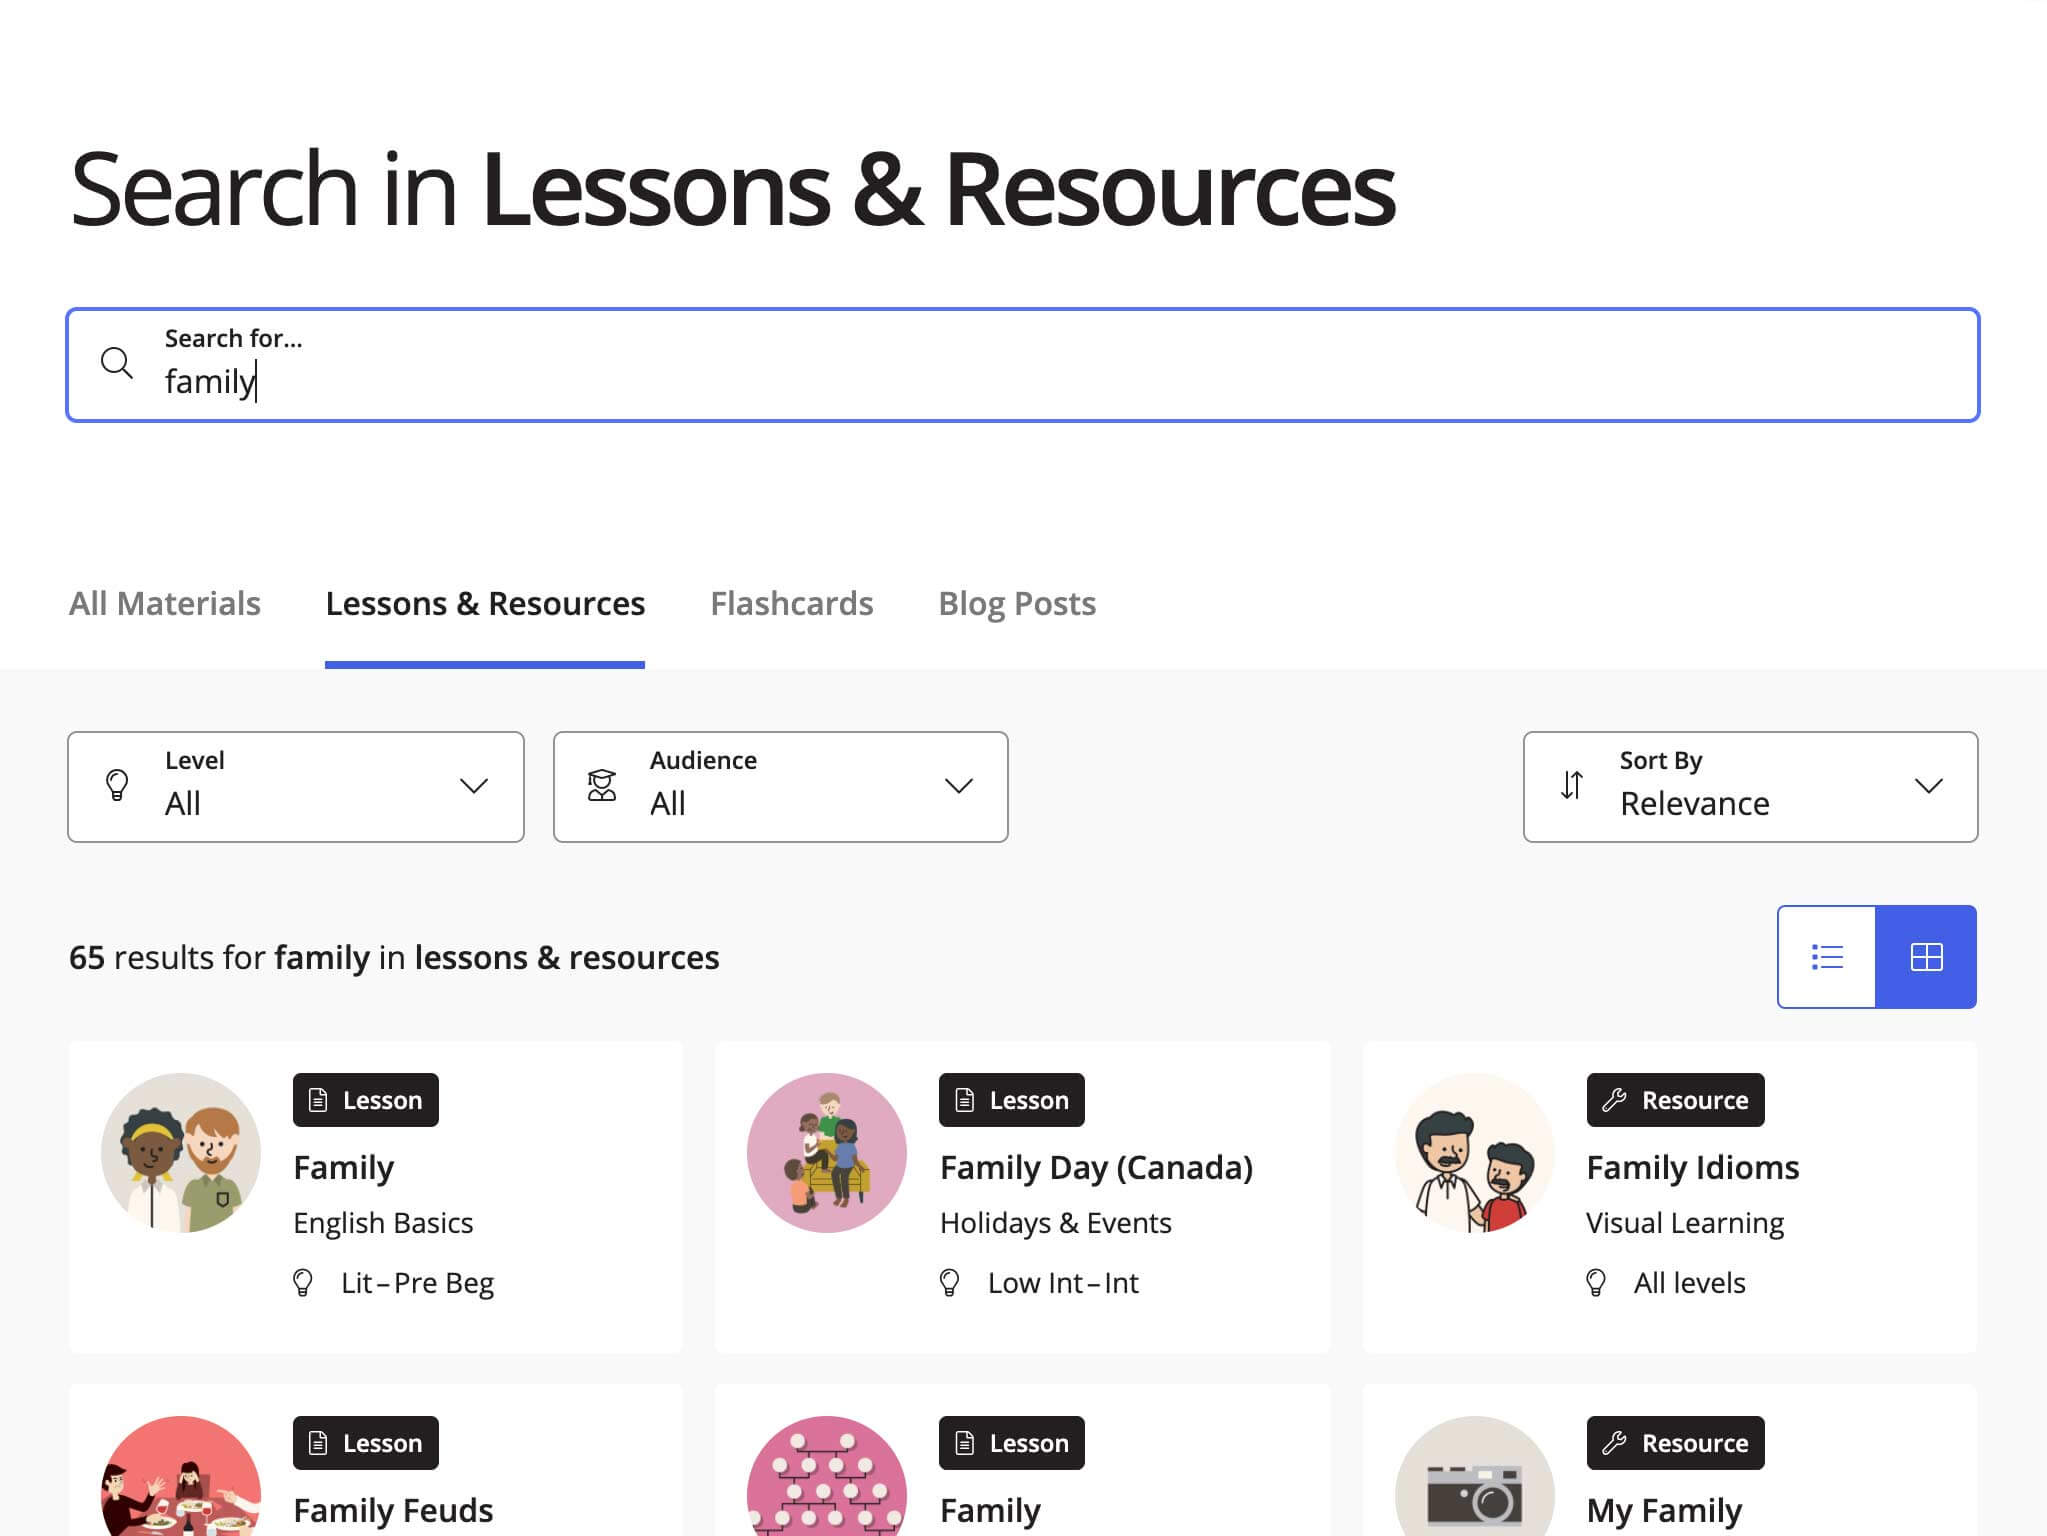Click in the search field containing family

(1023, 365)
